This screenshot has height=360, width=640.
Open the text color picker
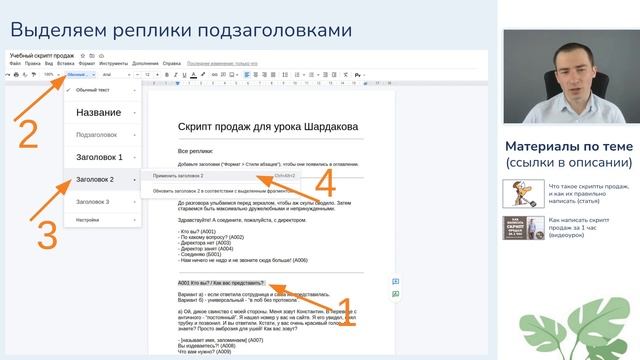point(193,75)
